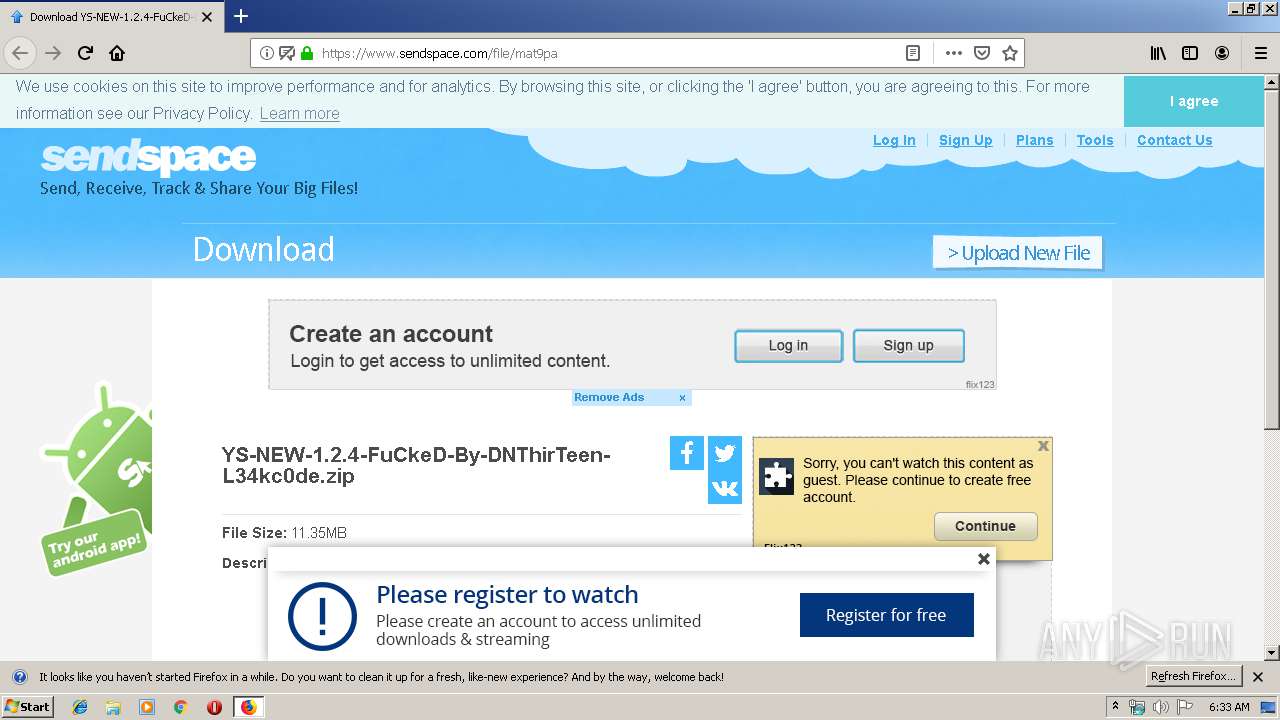This screenshot has width=1280, height=720.
Task: Open the Firefox hamburger menu
Action: (1260, 53)
